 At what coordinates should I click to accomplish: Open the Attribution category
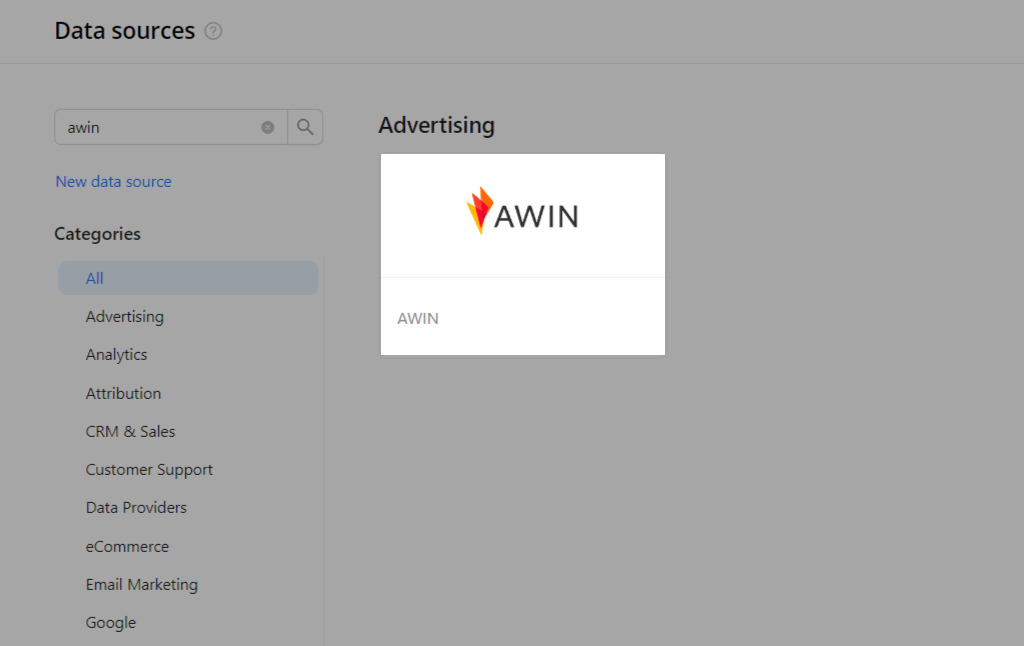pyautogui.click(x=123, y=393)
